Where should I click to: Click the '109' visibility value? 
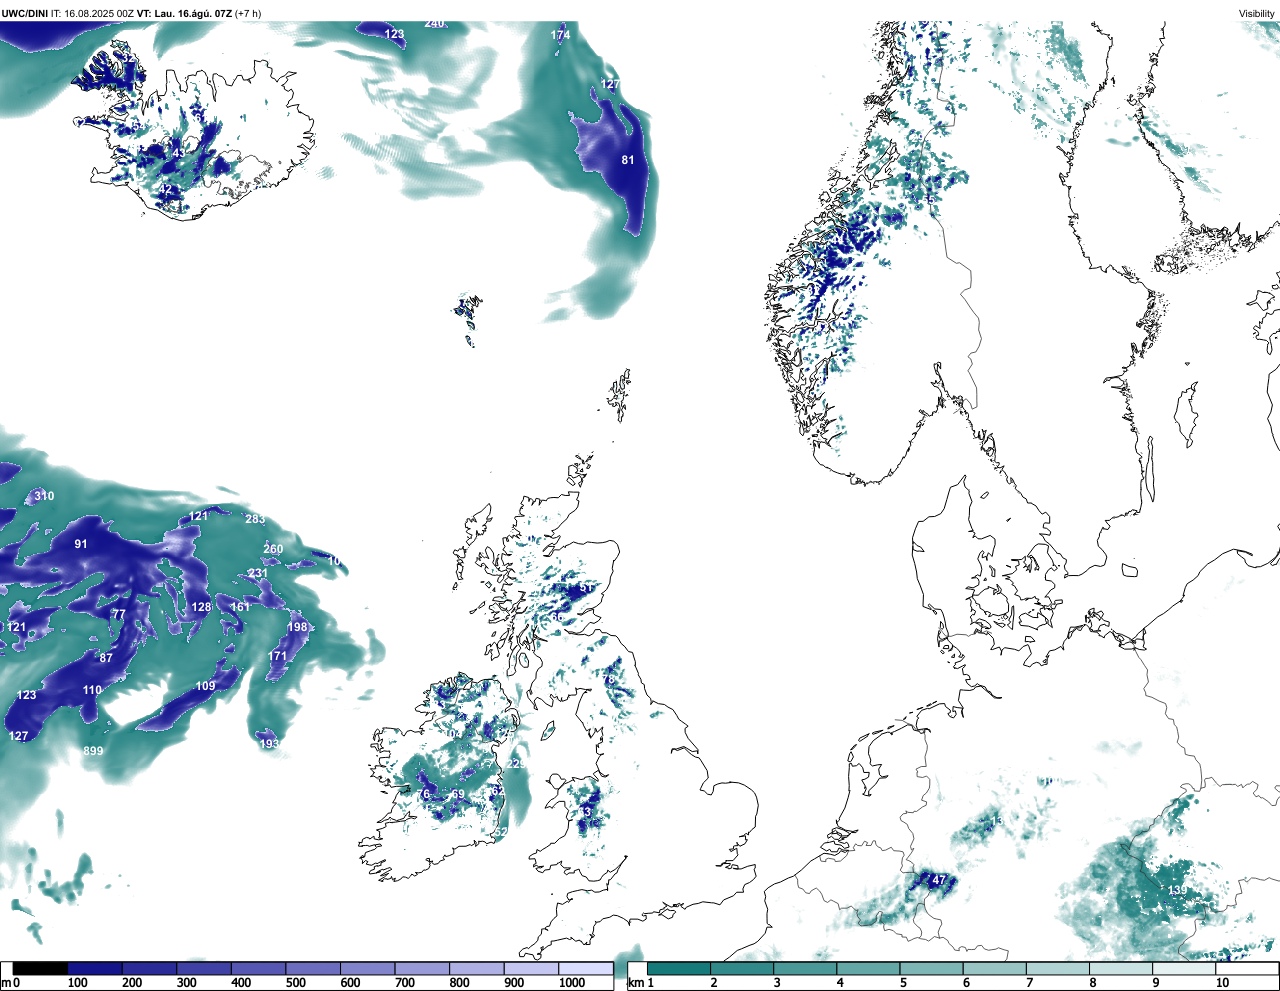(x=205, y=686)
